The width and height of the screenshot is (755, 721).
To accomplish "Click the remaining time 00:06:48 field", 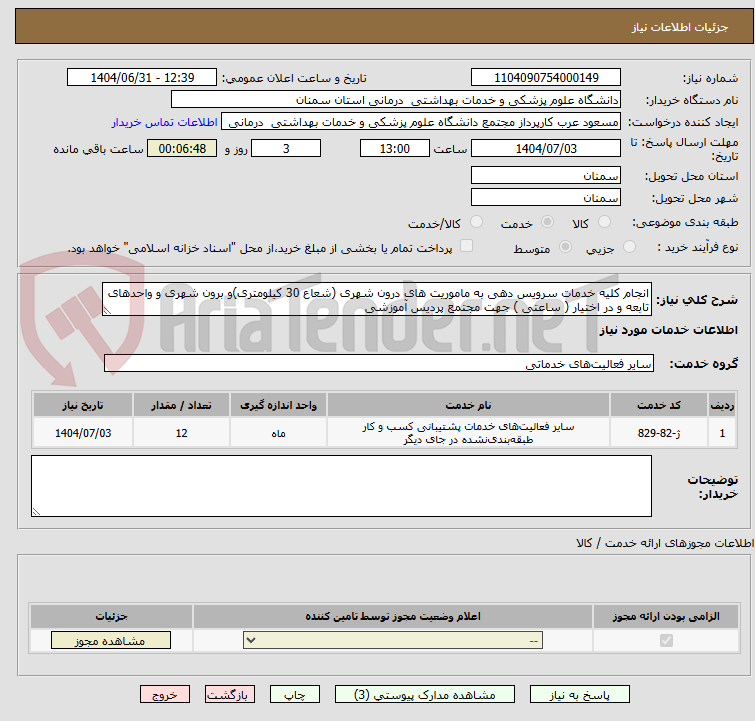I will [182, 148].
